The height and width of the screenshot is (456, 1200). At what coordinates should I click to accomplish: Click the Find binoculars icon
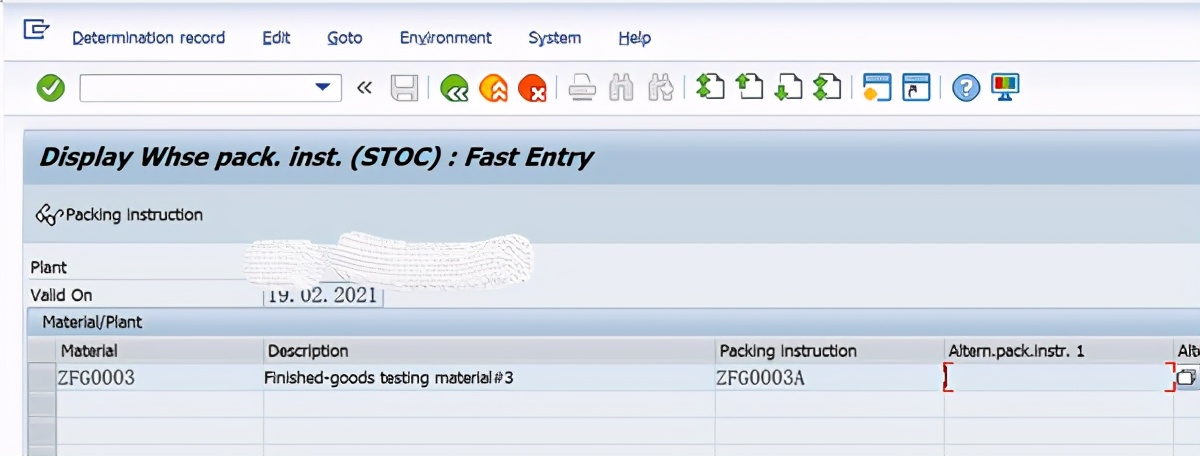point(622,88)
